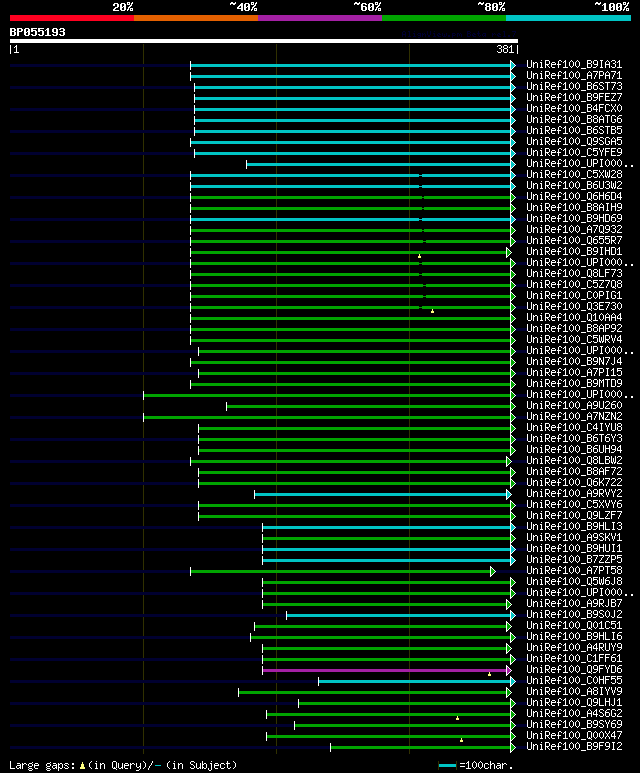Image resolution: width=640 pixels, height=773 pixels.
Task: Click the purple alignment bar for Q9FYD6
Action: 385,670
